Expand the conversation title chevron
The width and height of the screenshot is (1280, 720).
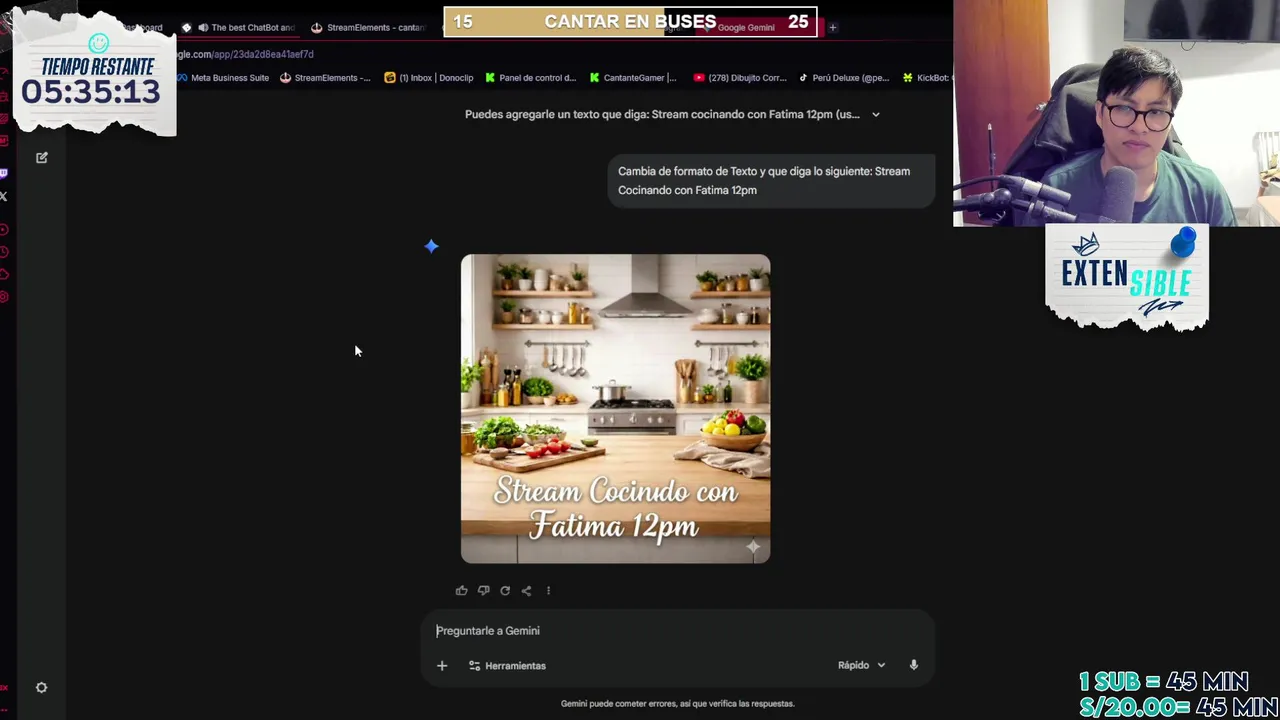[875, 114]
